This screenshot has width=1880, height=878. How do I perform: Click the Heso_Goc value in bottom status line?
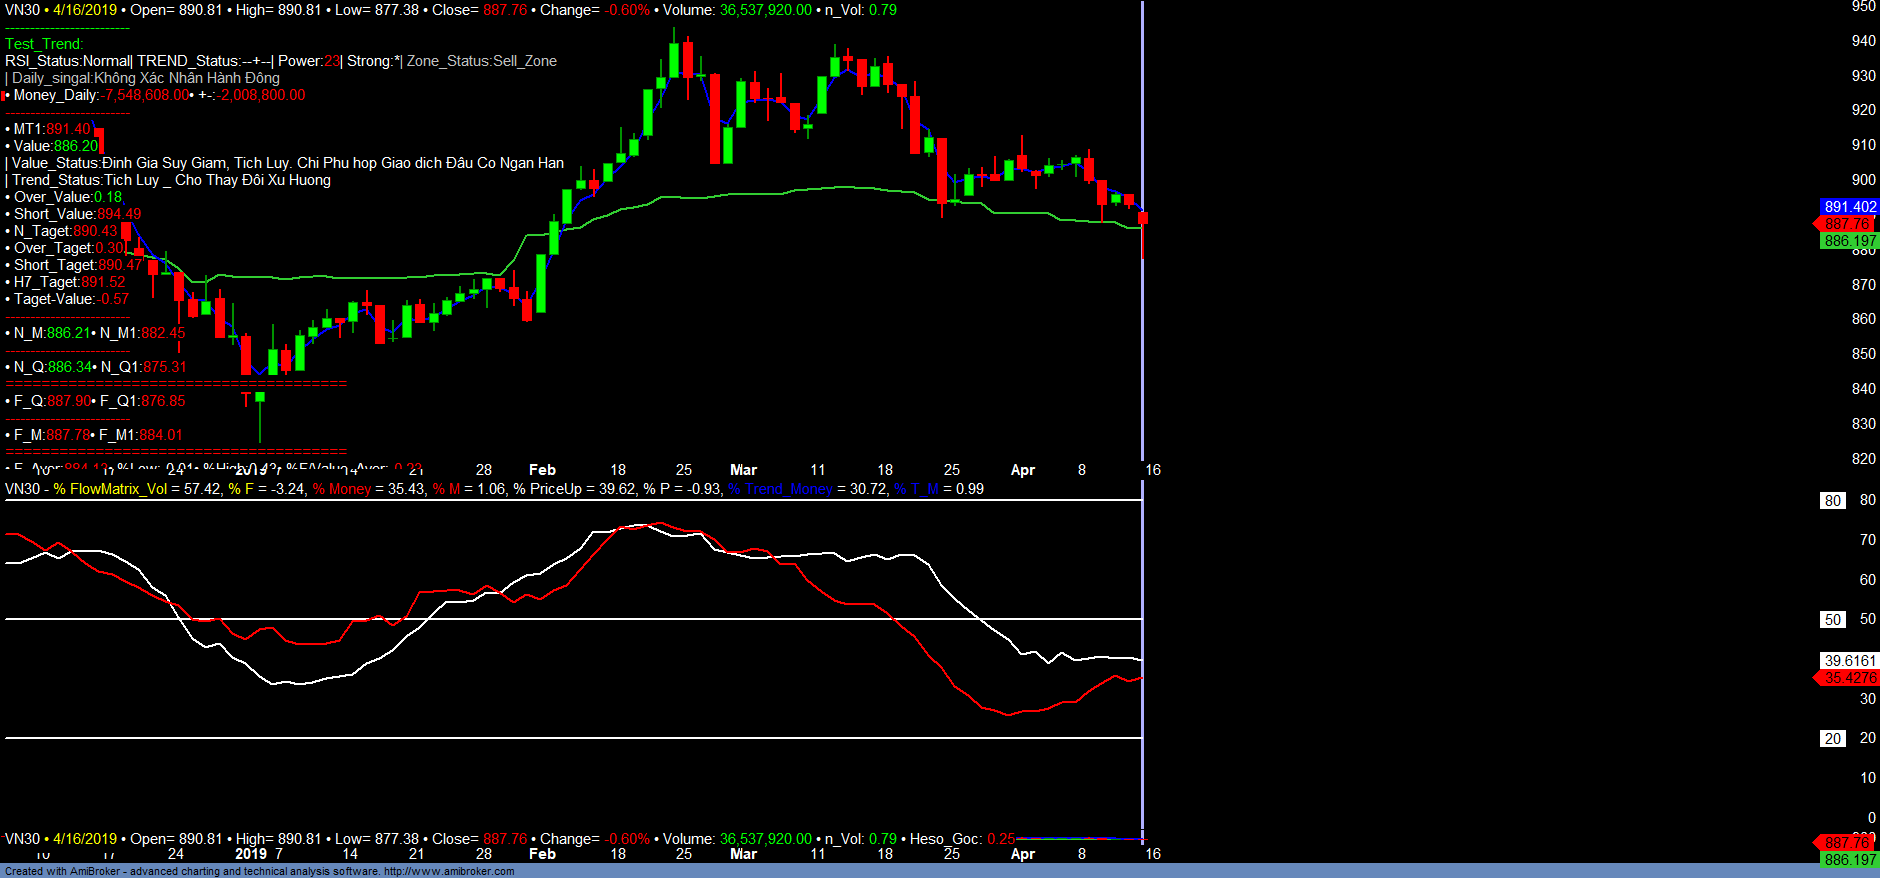[x=1000, y=839]
